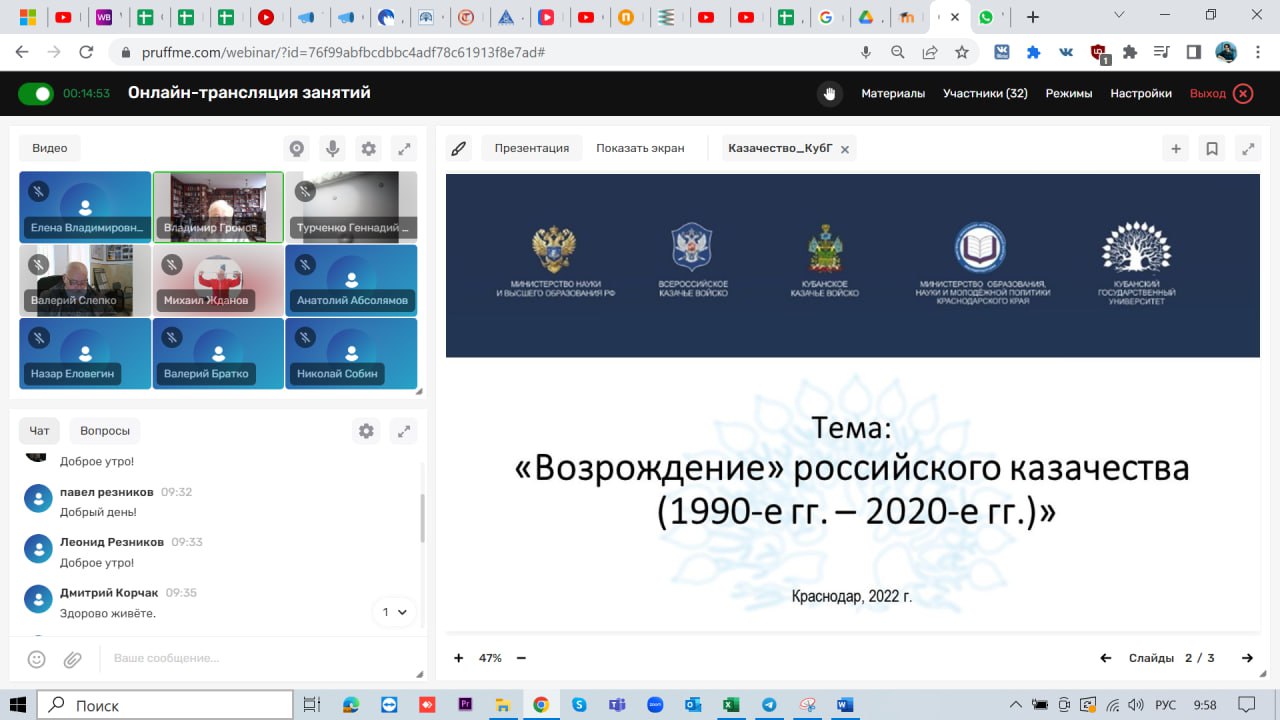Toggle the webcam icon in video panel

tap(297, 149)
